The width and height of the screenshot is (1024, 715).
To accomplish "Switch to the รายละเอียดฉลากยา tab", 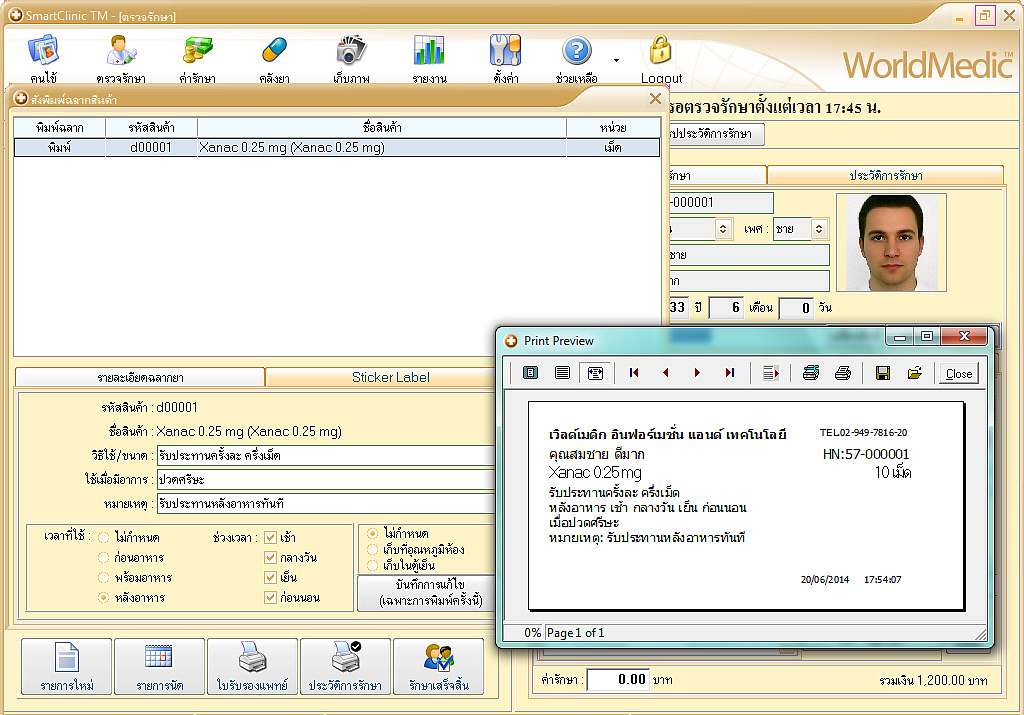I will 140,377.
